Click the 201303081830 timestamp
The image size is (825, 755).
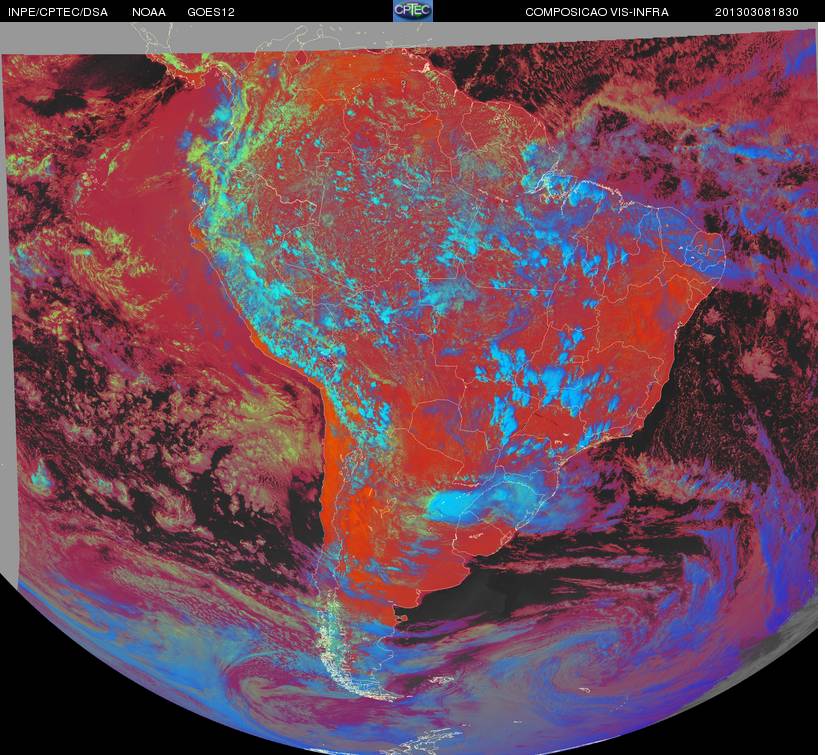pyautogui.click(x=757, y=12)
